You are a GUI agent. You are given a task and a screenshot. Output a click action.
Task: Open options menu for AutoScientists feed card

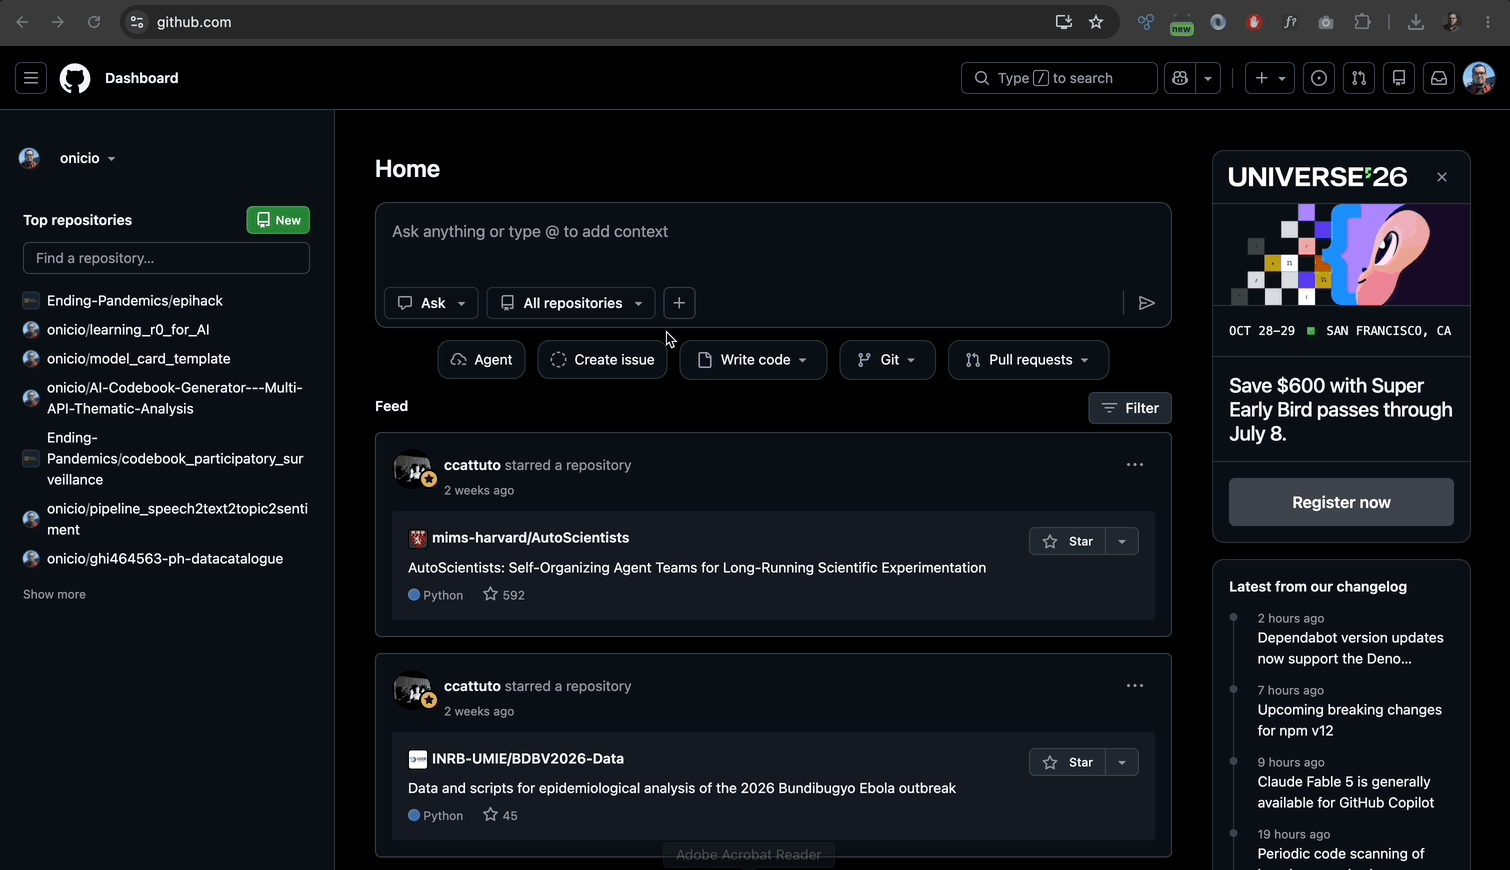coord(1134,465)
